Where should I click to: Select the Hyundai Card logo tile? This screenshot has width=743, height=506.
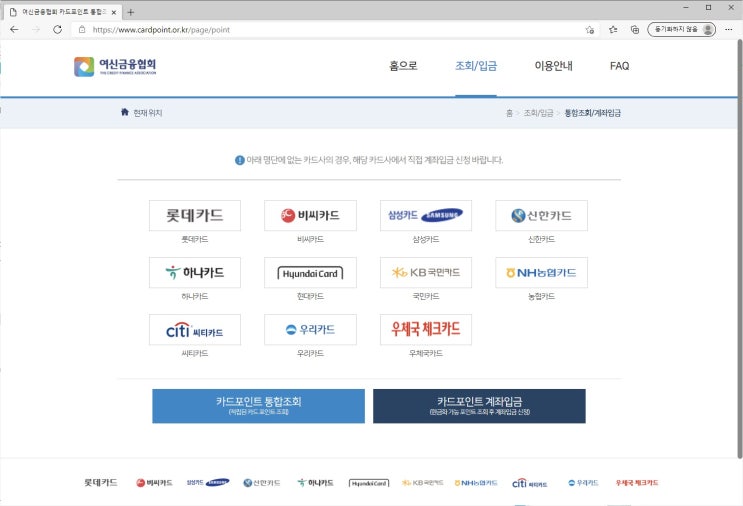[310, 272]
